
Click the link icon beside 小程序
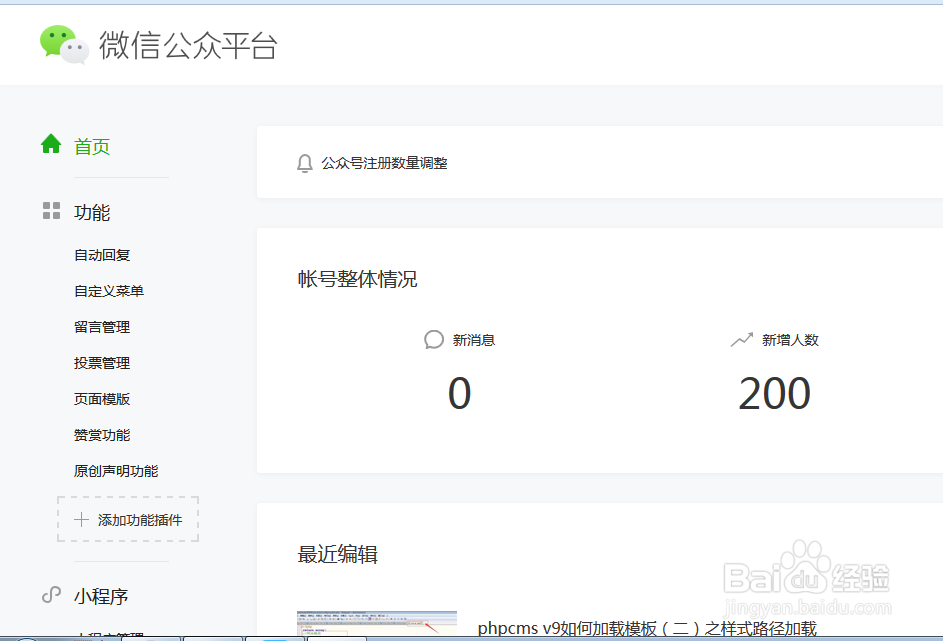[52, 595]
